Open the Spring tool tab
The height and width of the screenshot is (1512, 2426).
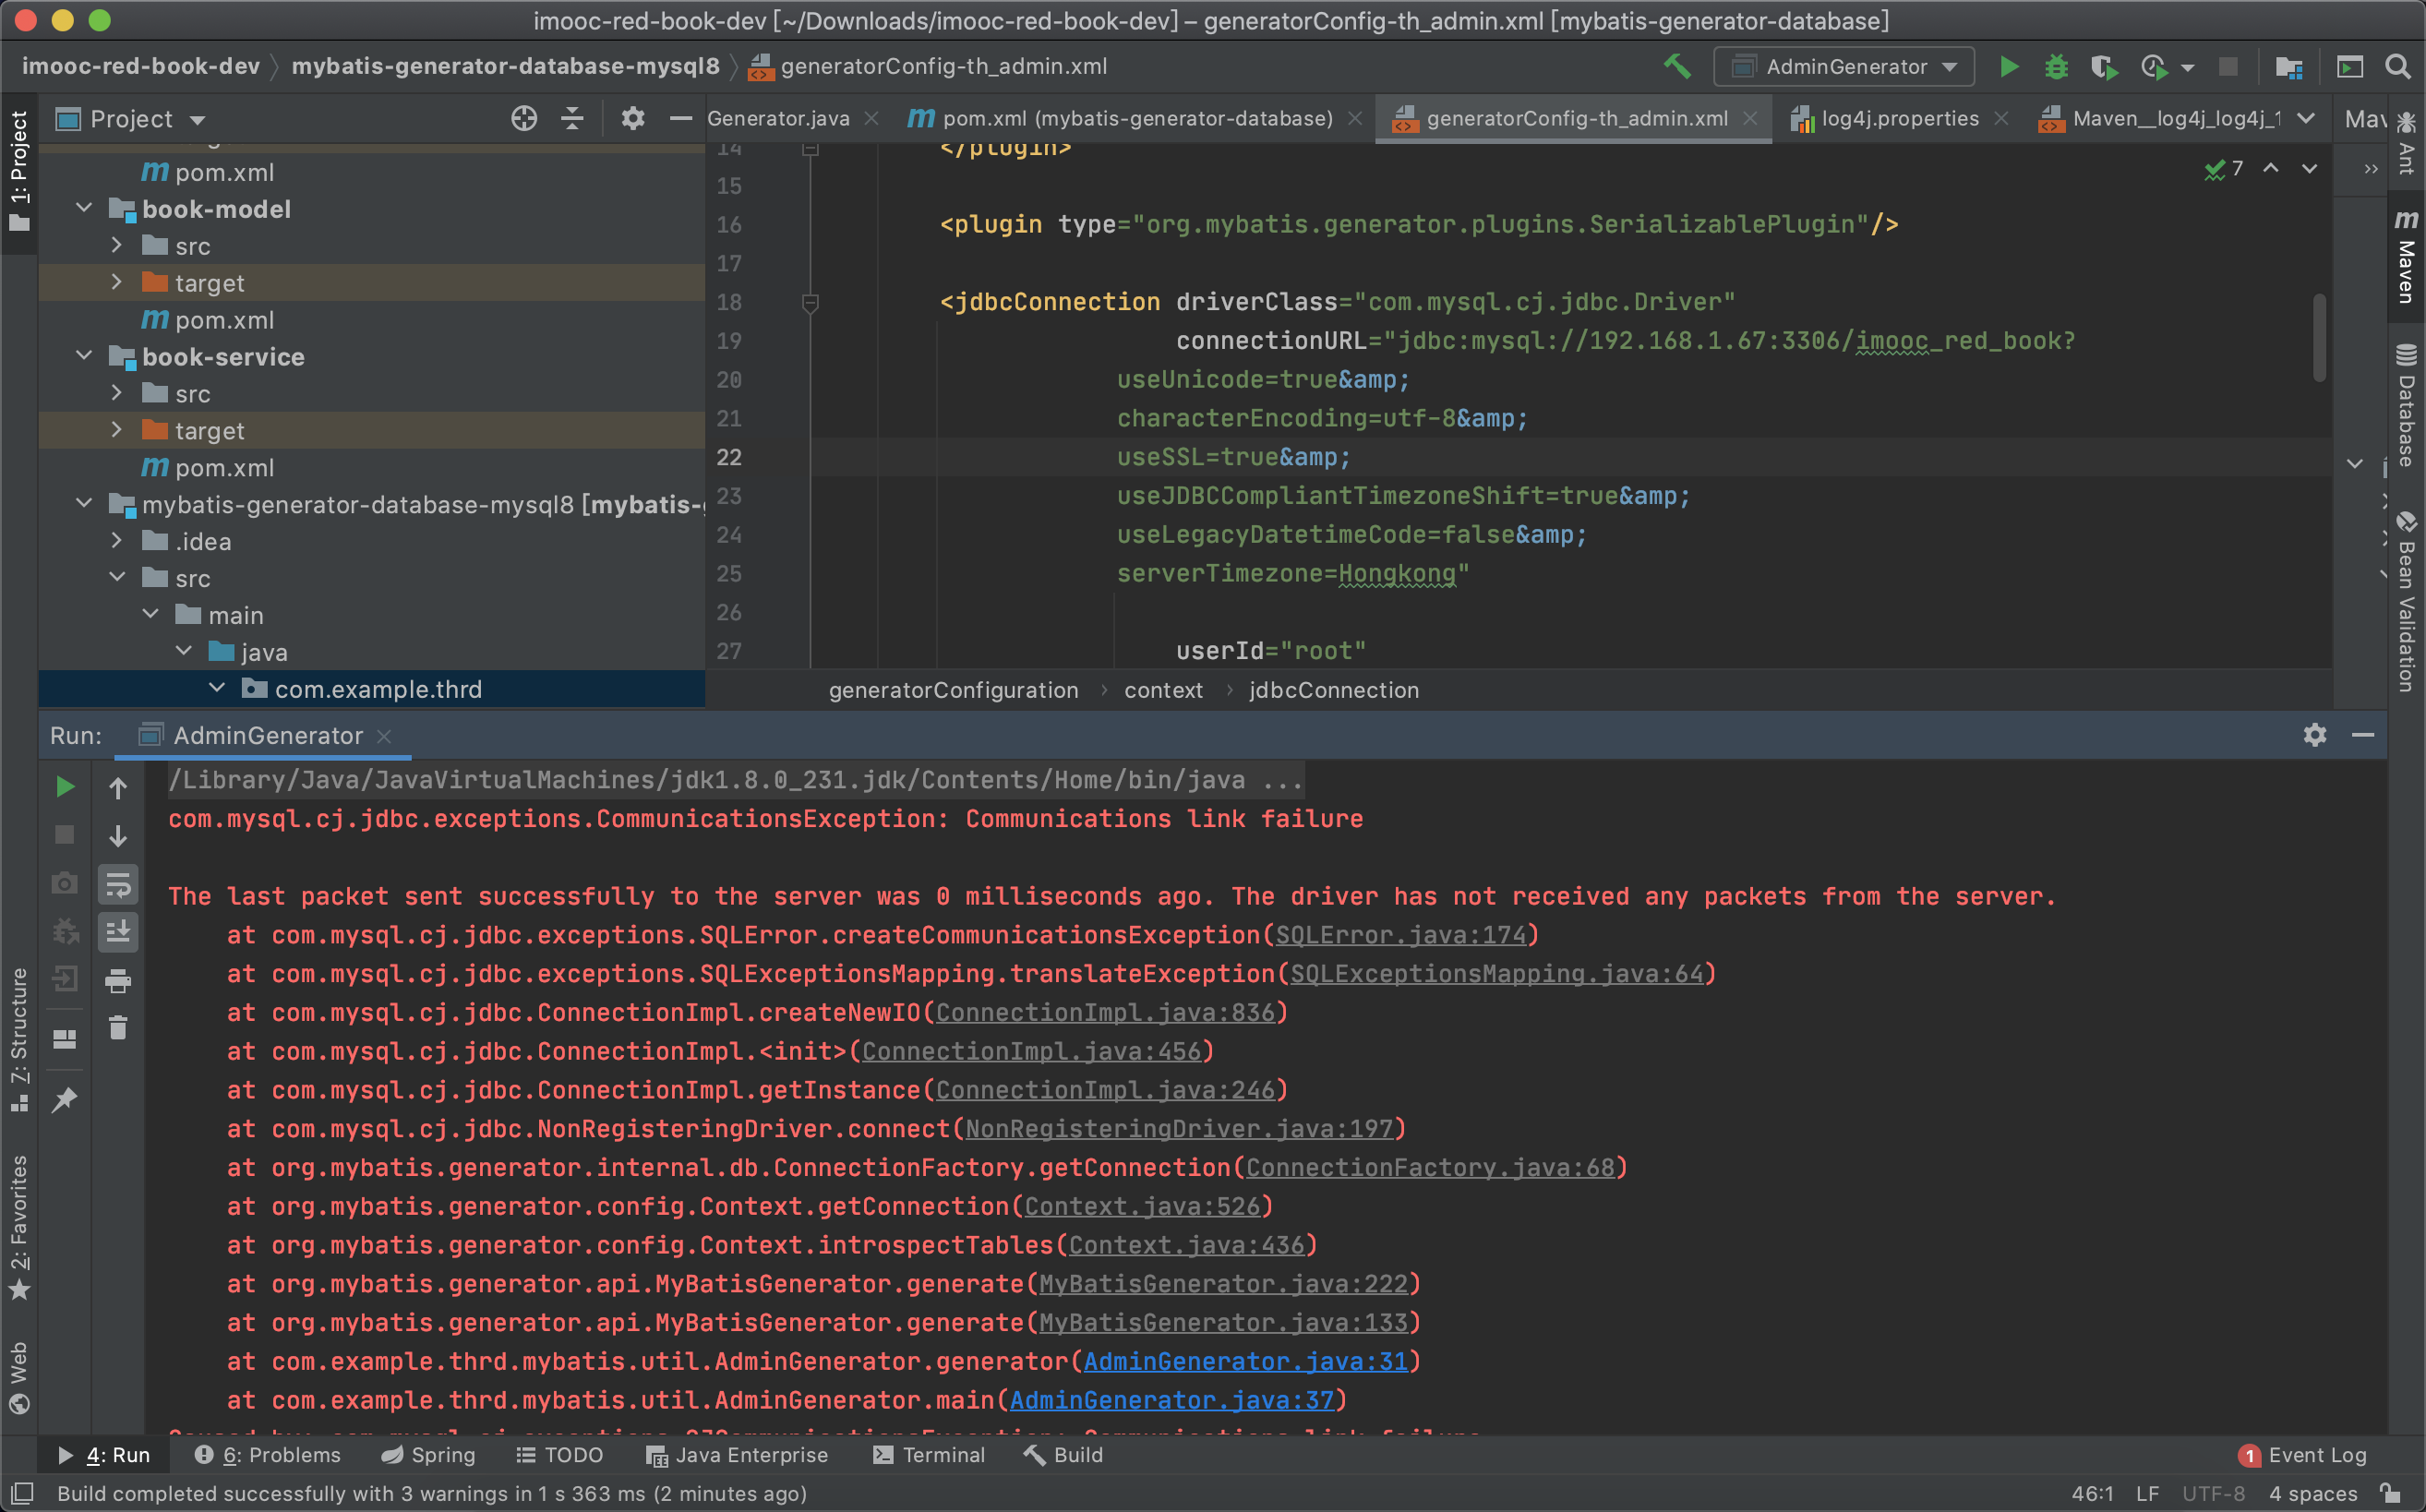pos(428,1455)
